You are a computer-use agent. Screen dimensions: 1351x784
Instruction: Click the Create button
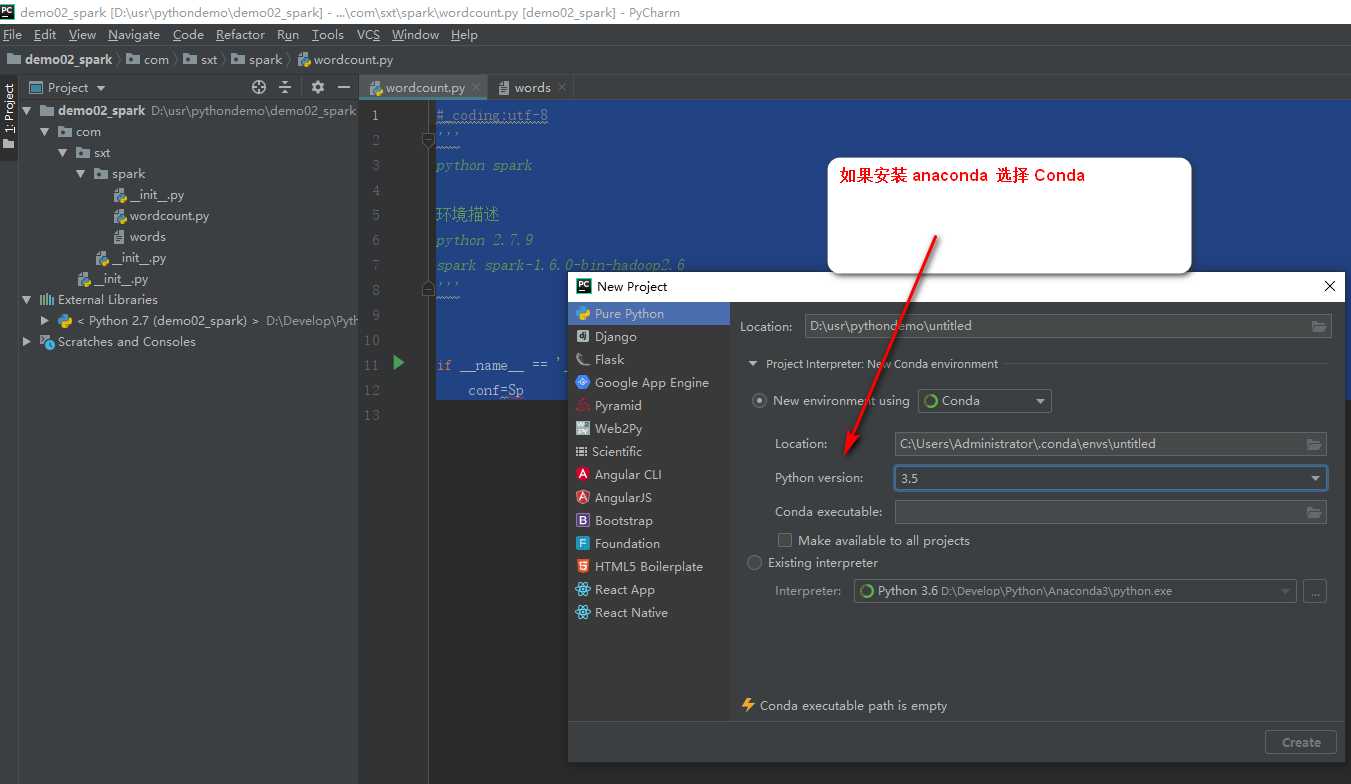[x=1301, y=742]
